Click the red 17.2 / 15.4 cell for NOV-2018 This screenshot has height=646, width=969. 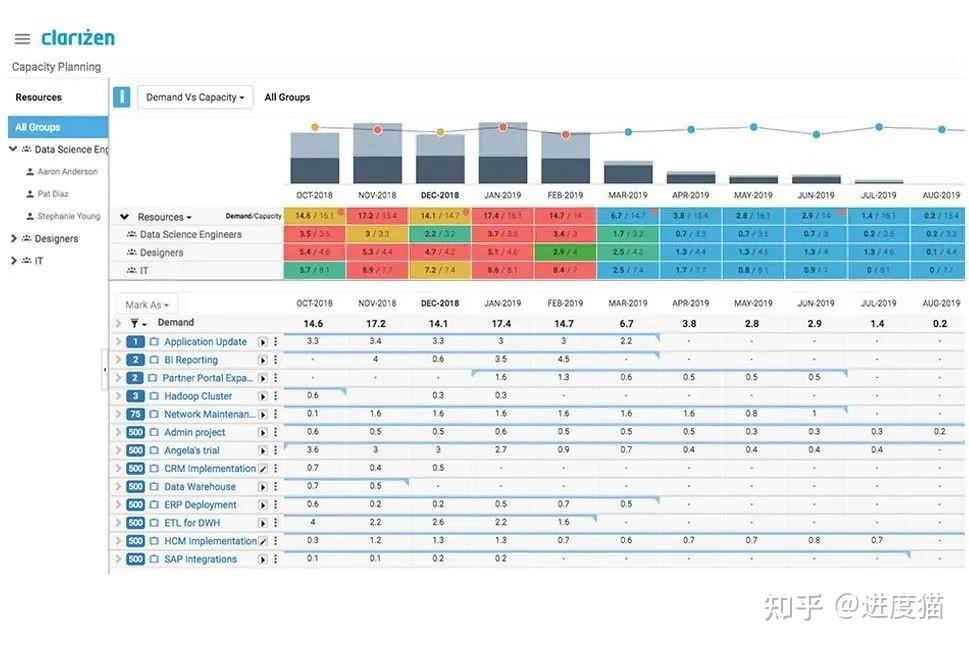377,216
